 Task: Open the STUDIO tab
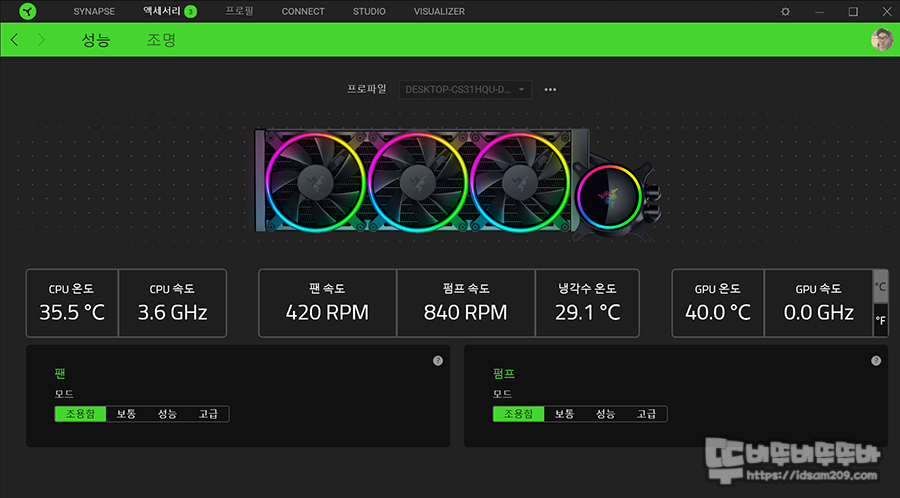[x=369, y=11]
